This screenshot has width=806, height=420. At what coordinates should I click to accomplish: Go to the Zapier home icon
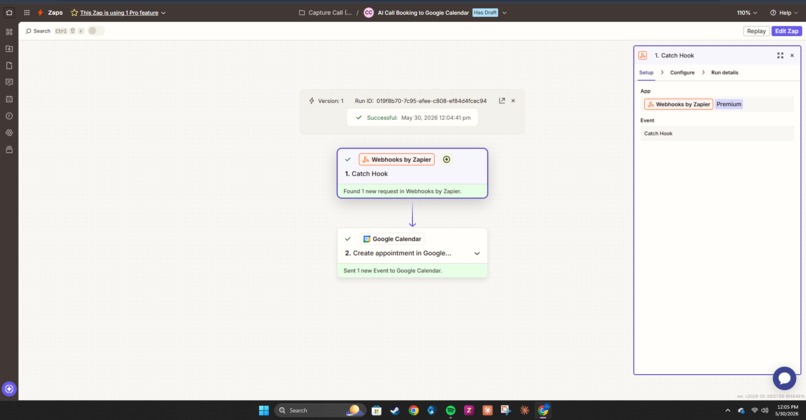coord(9,12)
